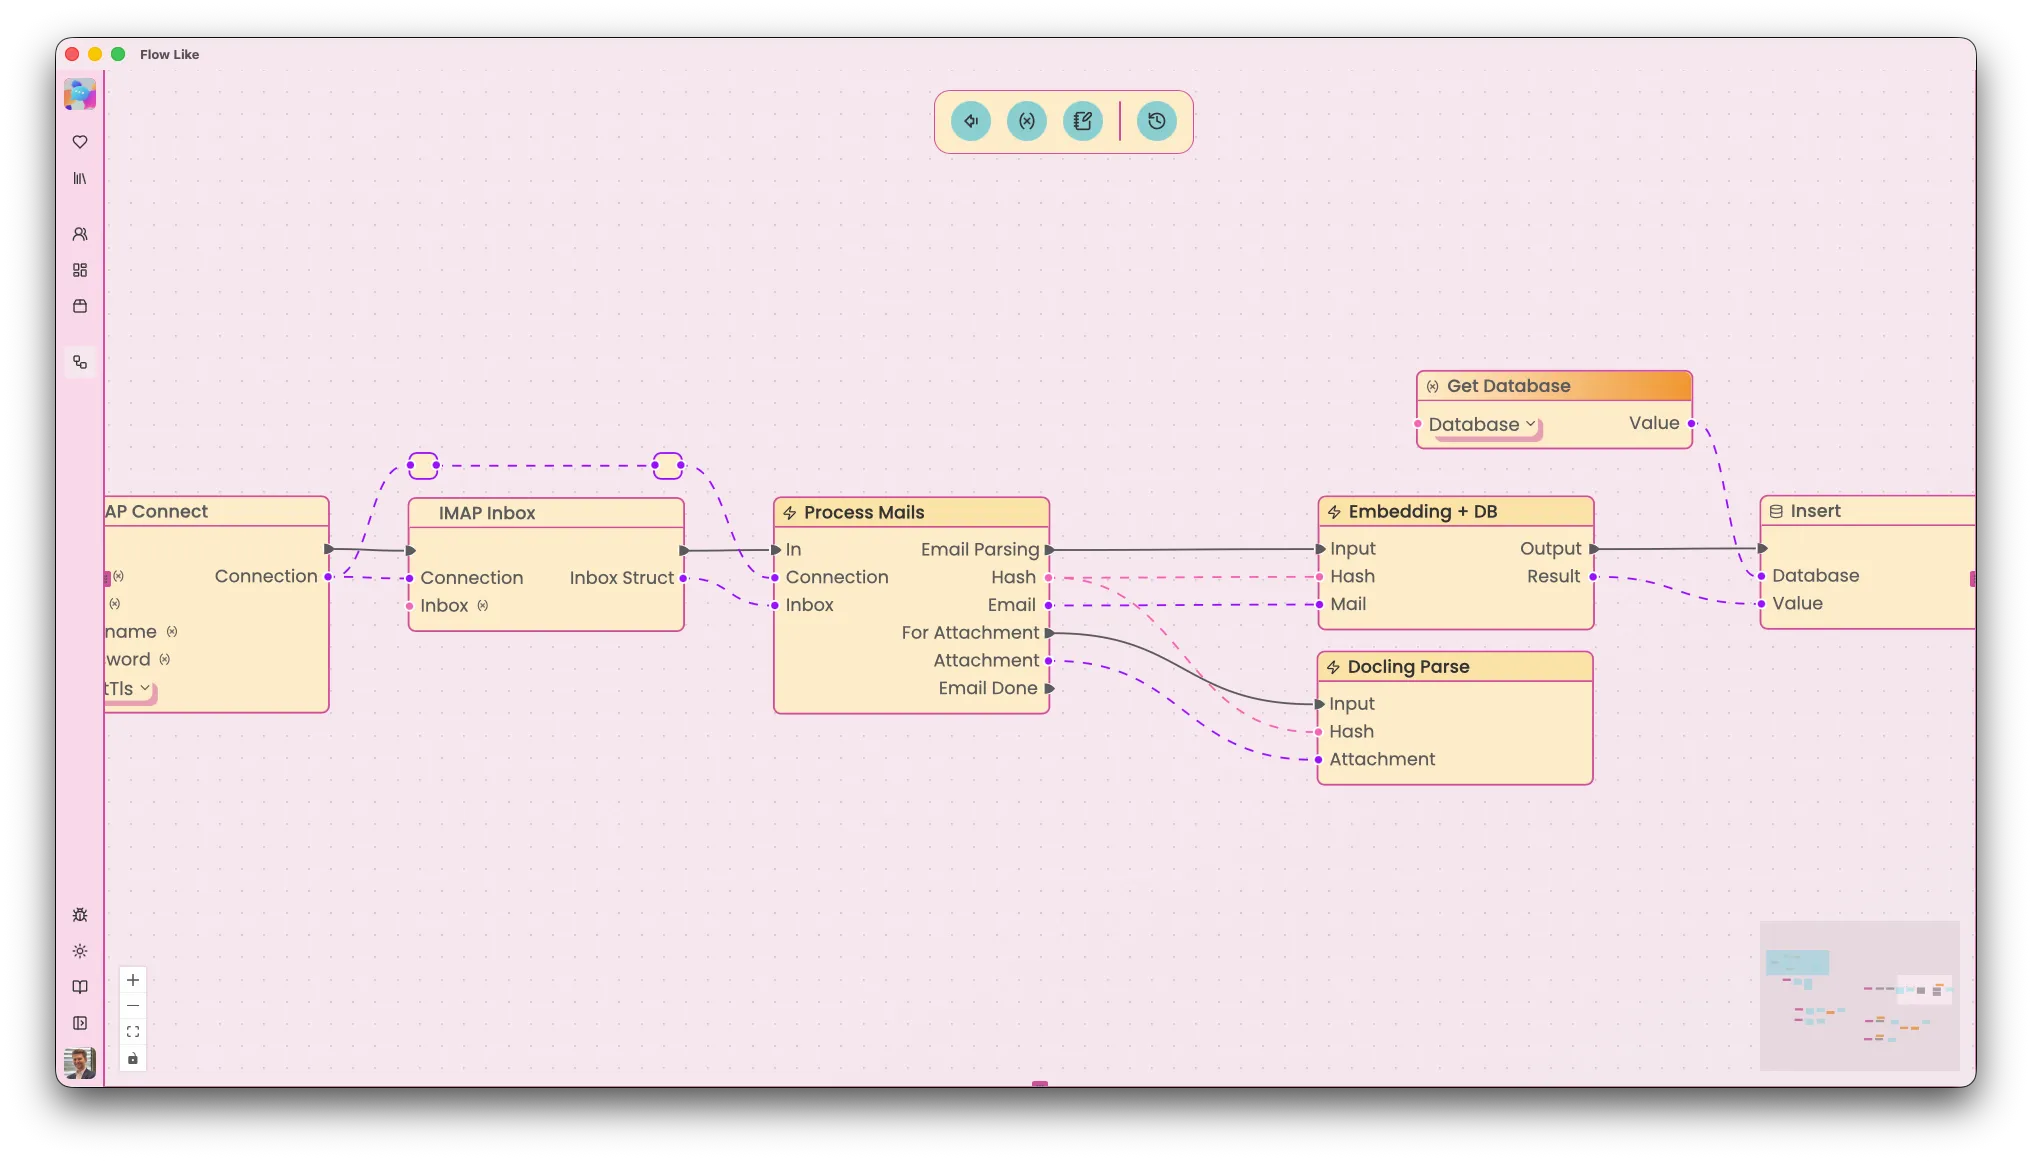This screenshot has width=2032, height=1161.
Task: Zoom in with the plus button
Action: [x=133, y=980]
